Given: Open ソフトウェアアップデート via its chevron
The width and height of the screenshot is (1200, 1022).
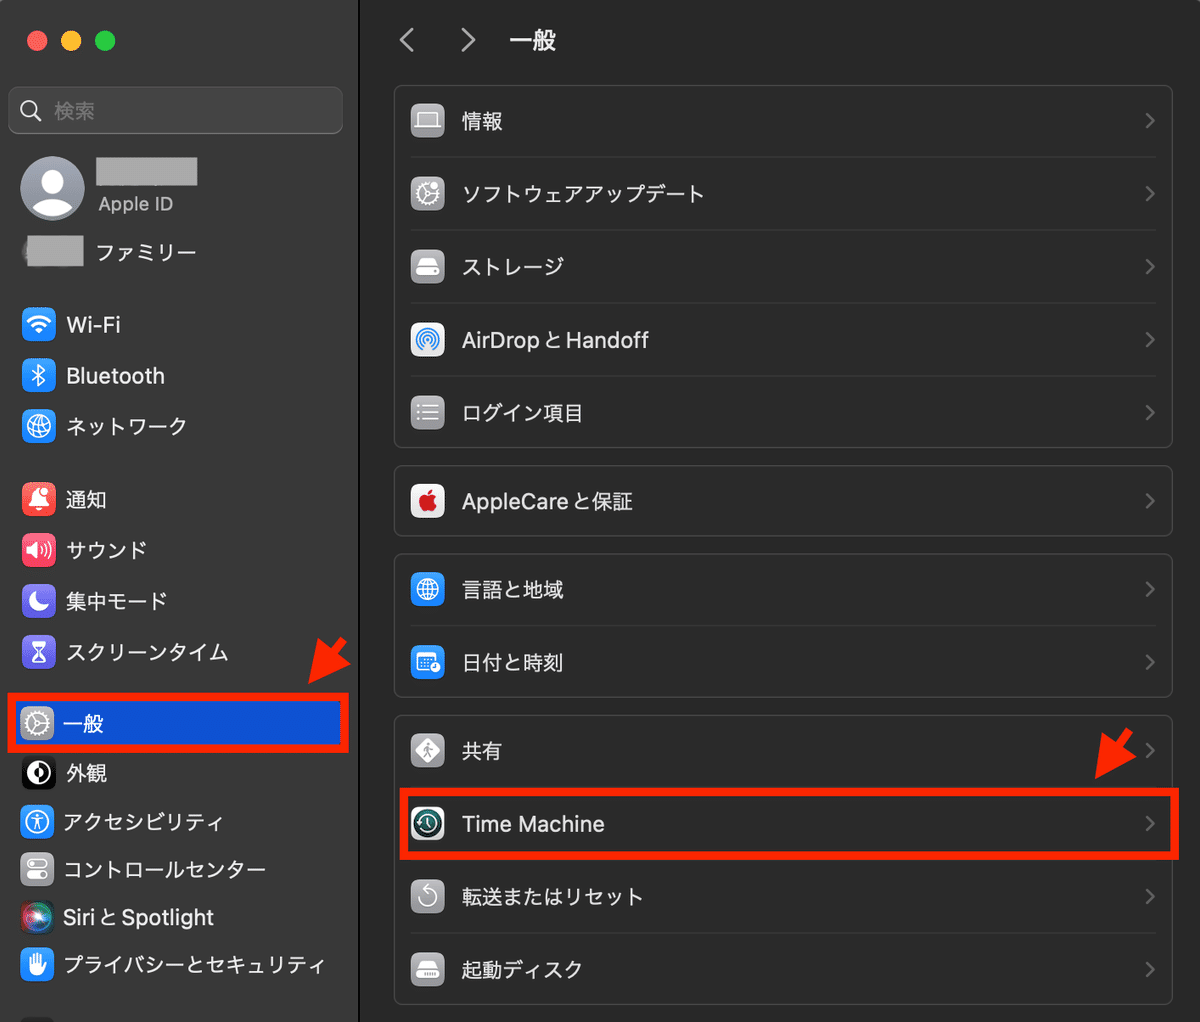Looking at the screenshot, I should [x=1150, y=194].
